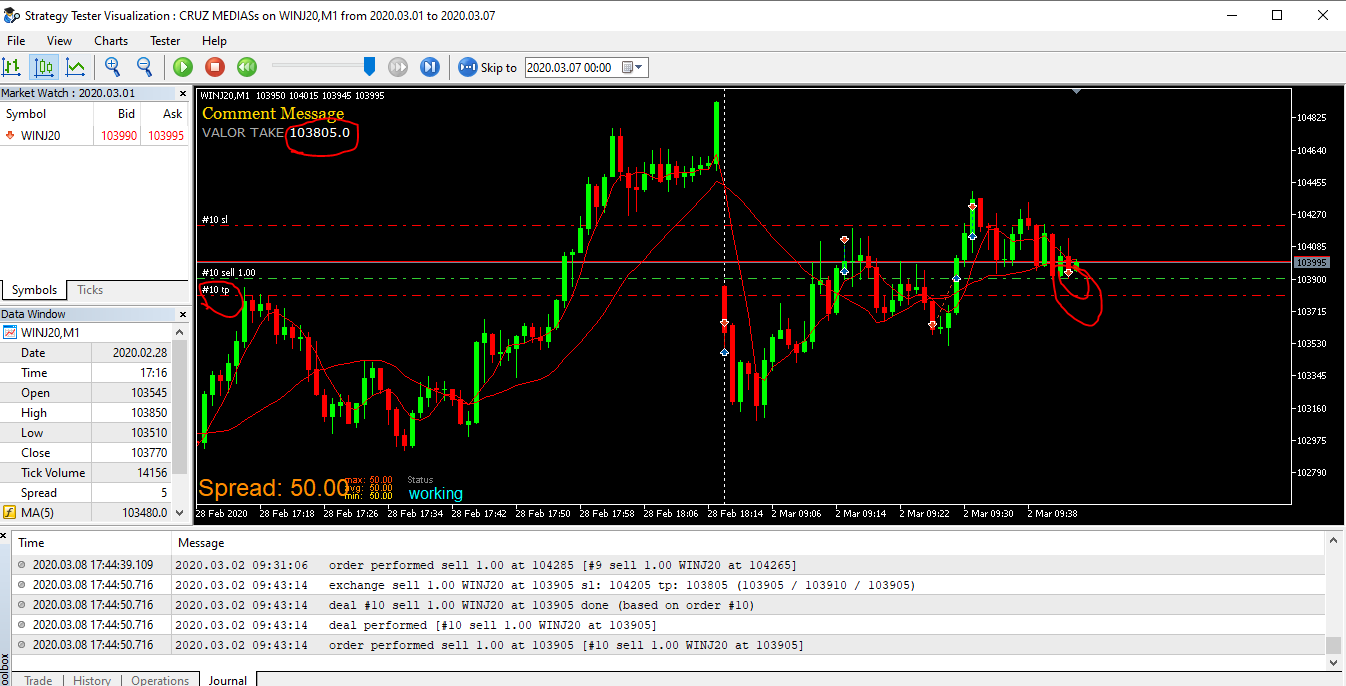The width and height of the screenshot is (1346, 686).
Task: Switch to the History tab
Action: pyautogui.click(x=92, y=680)
